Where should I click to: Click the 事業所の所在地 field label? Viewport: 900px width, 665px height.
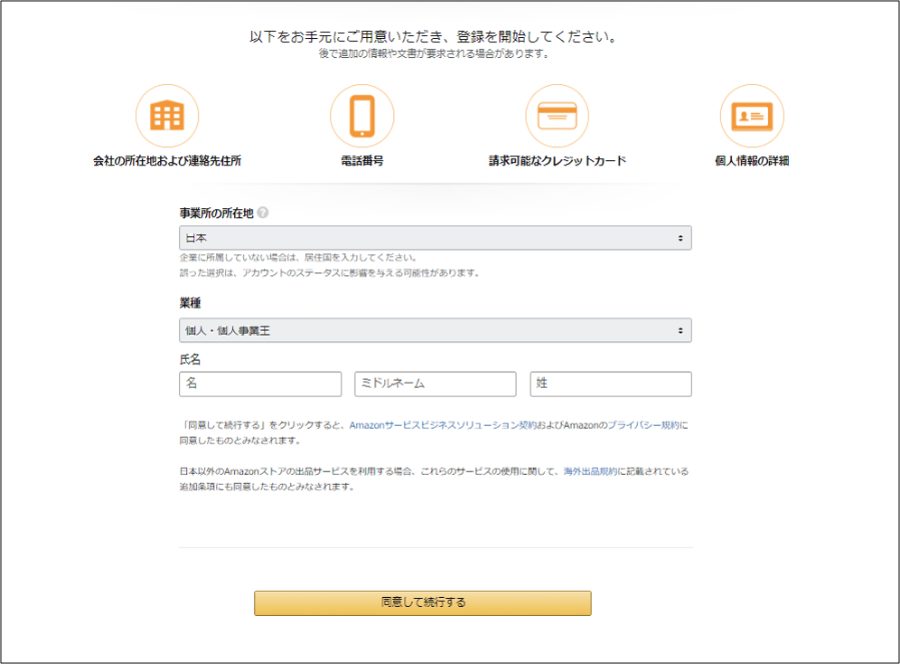[x=216, y=213]
